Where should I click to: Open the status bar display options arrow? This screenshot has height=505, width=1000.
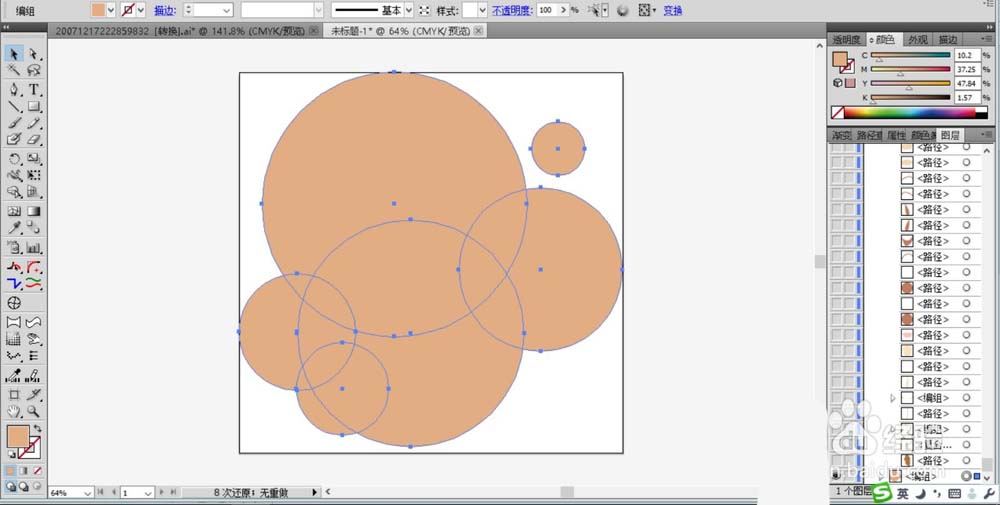click(314, 492)
